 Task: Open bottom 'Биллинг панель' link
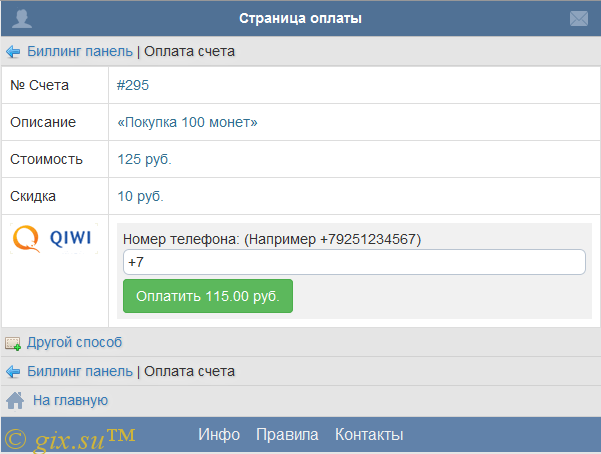(80, 371)
